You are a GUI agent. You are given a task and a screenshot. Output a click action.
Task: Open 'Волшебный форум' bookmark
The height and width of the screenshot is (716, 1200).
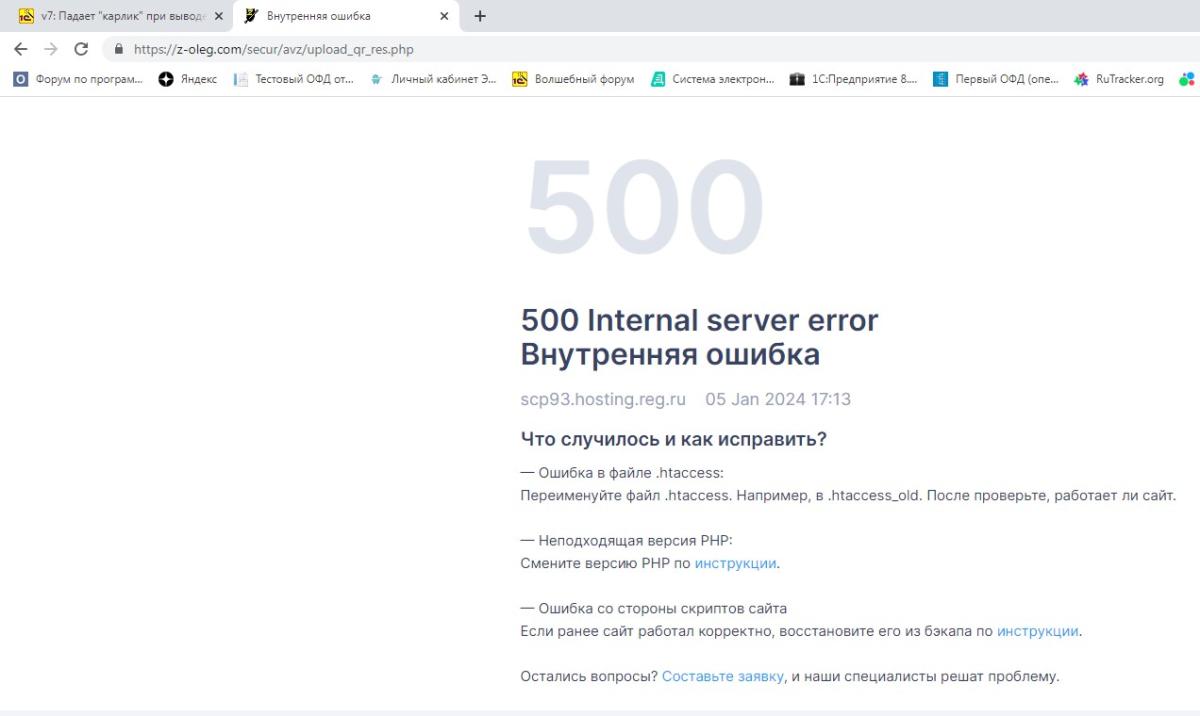574,80
